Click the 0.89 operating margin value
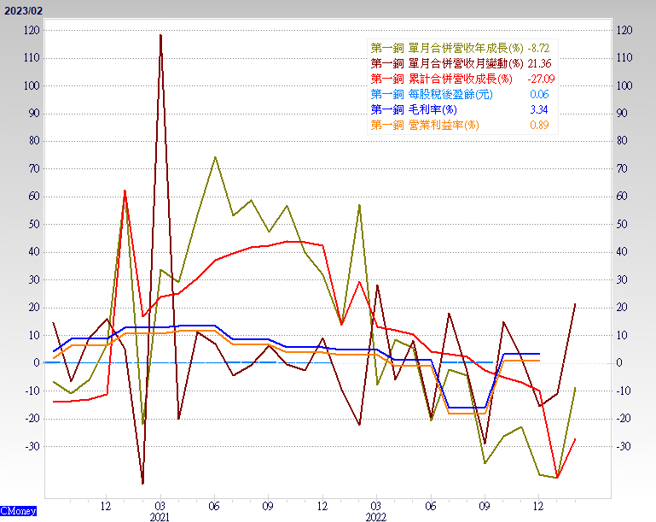This screenshot has width=656, height=522. pyautogui.click(x=539, y=125)
